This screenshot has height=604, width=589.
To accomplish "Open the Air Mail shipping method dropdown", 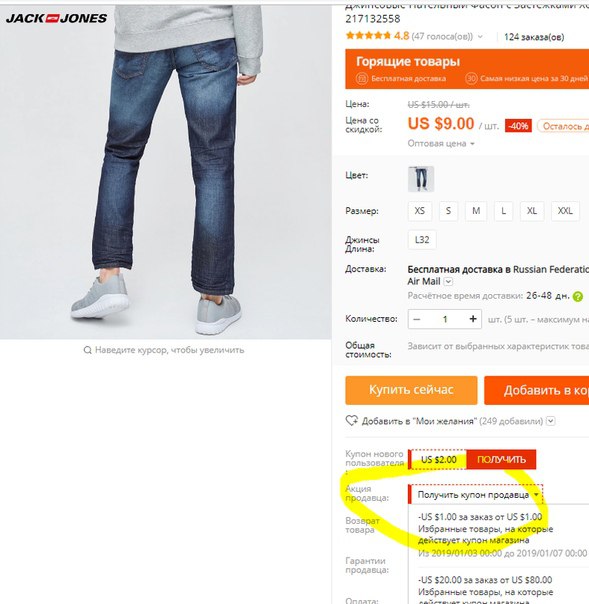I will point(448,282).
